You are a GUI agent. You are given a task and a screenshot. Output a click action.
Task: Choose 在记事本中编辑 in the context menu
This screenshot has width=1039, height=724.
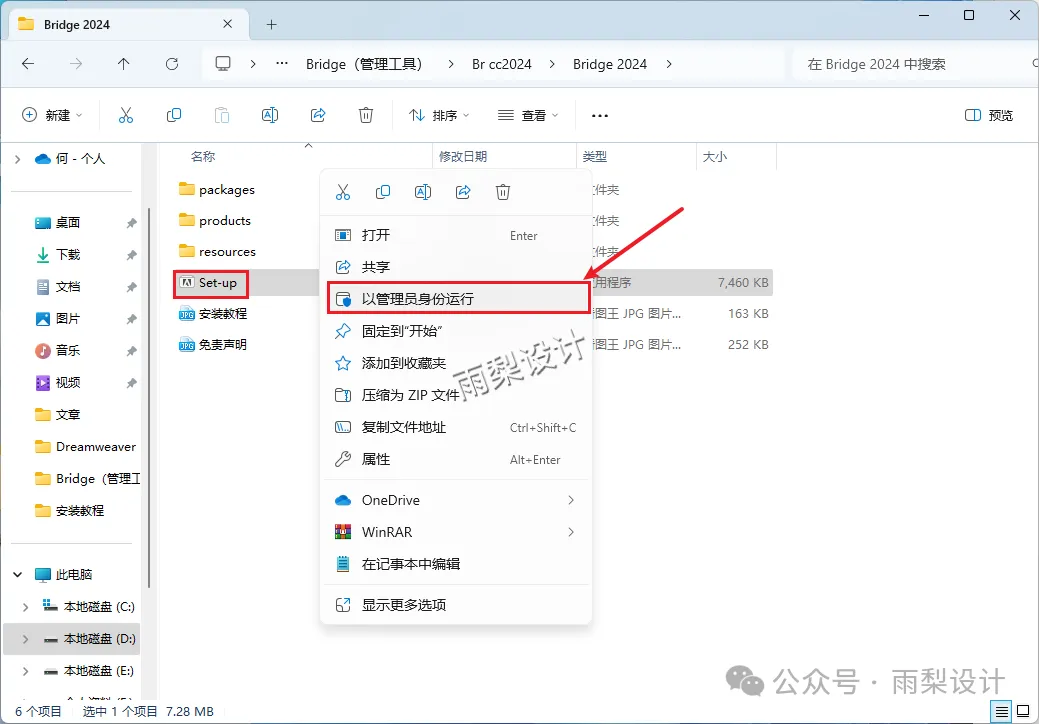pyautogui.click(x=456, y=564)
